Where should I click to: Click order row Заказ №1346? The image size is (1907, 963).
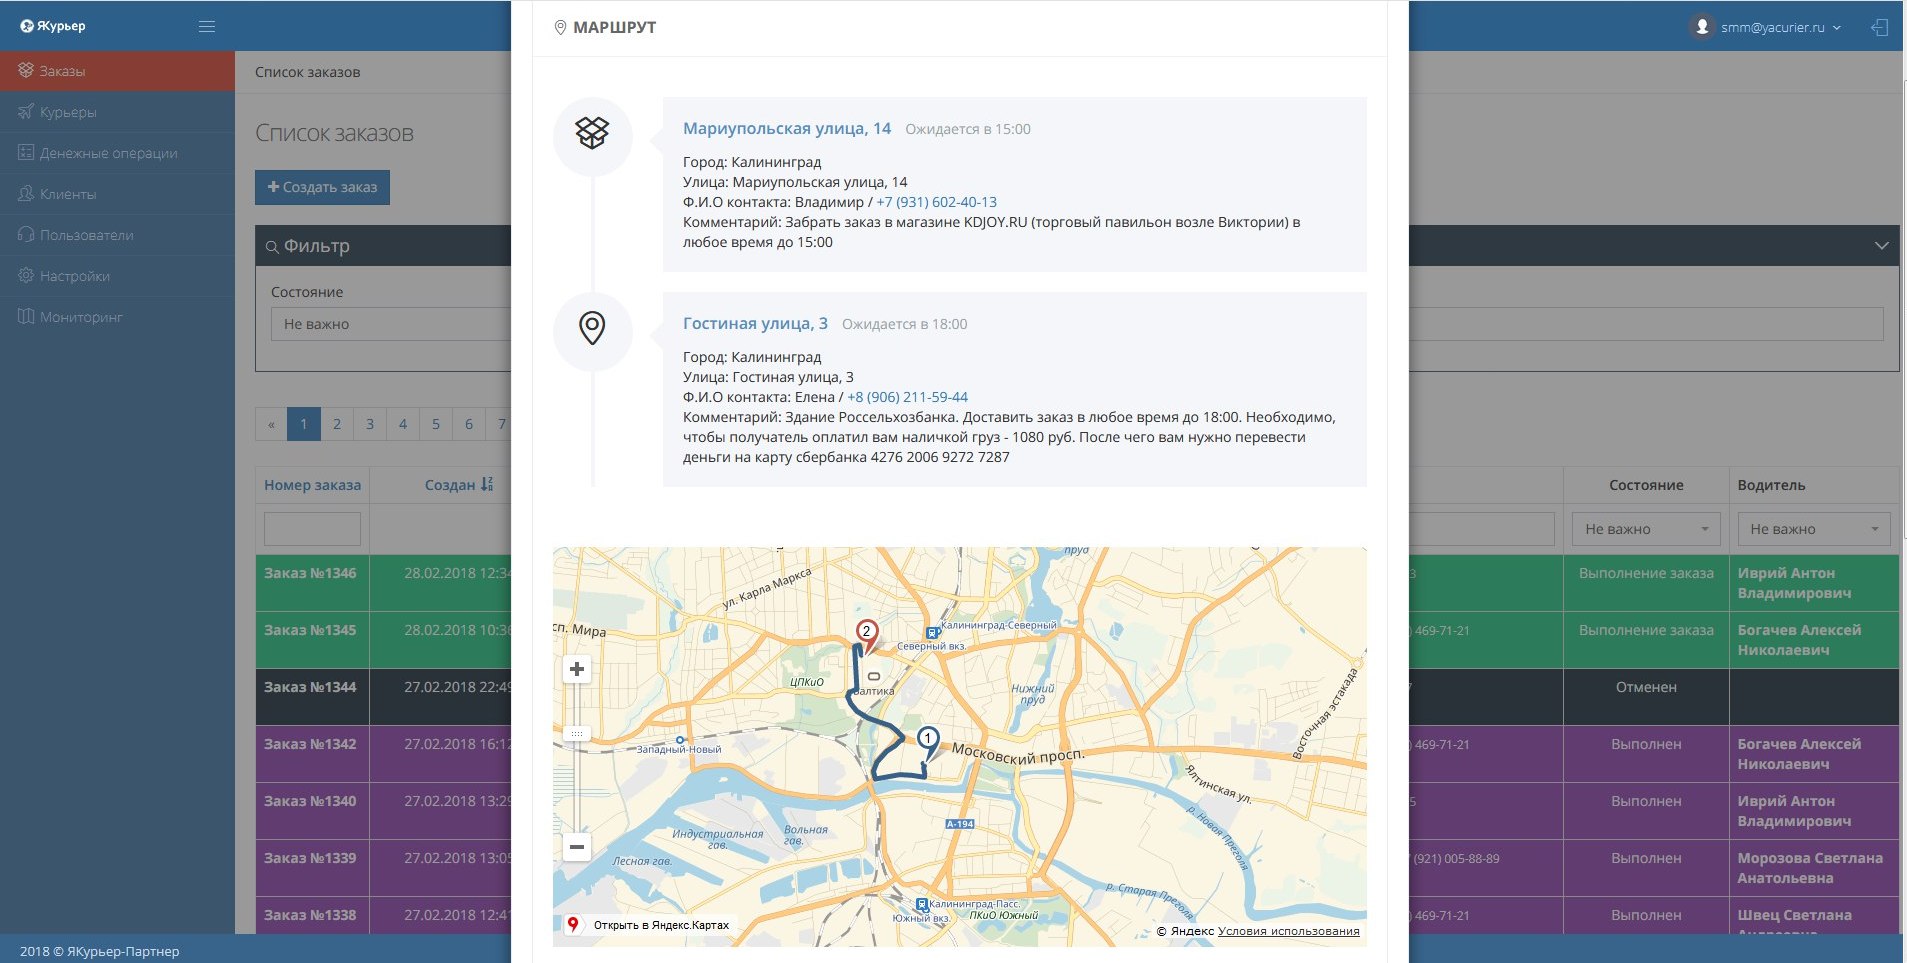point(310,573)
